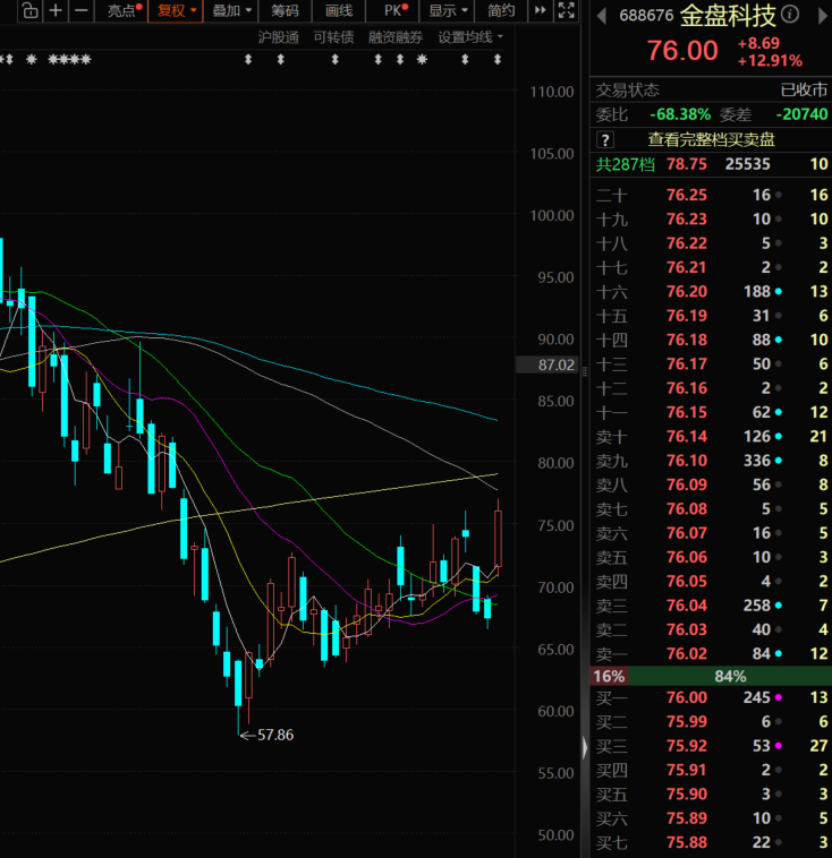
Task: Click the stock code 688676
Action: click(x=646, y=15)
